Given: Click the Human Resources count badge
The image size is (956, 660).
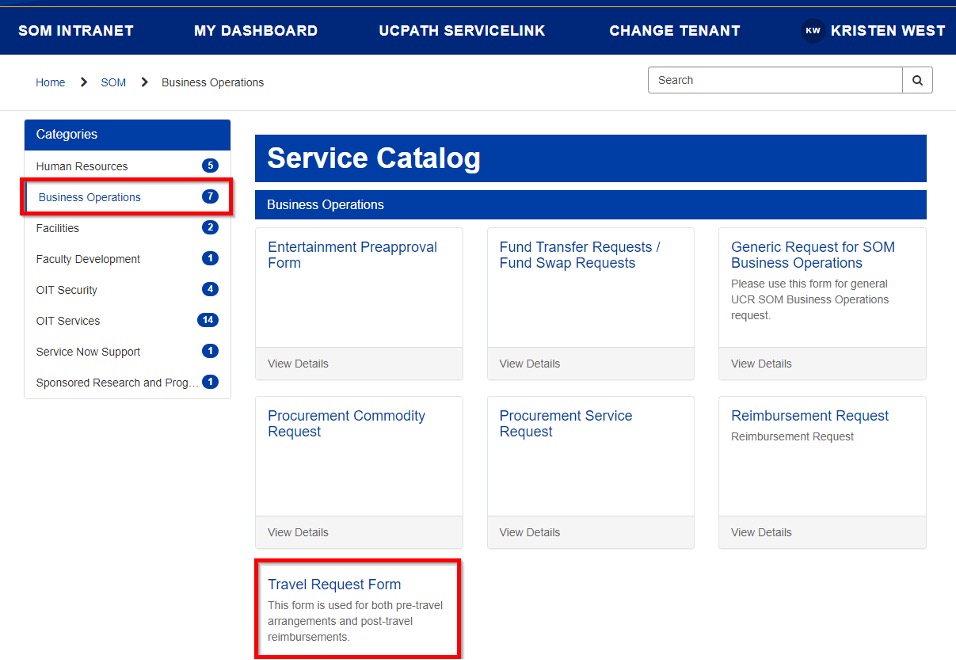Looking at the screenshot, I should pos(210,166).
